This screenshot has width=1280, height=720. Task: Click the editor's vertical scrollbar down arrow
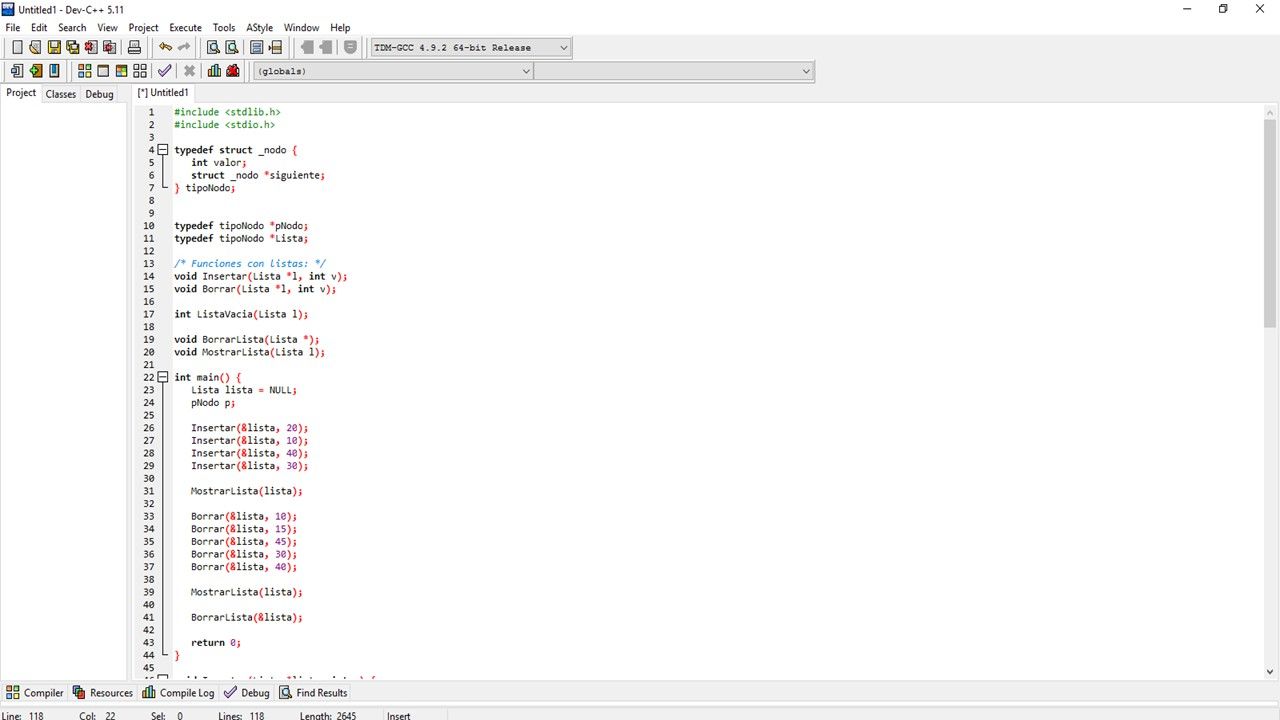coord(1270,672)
